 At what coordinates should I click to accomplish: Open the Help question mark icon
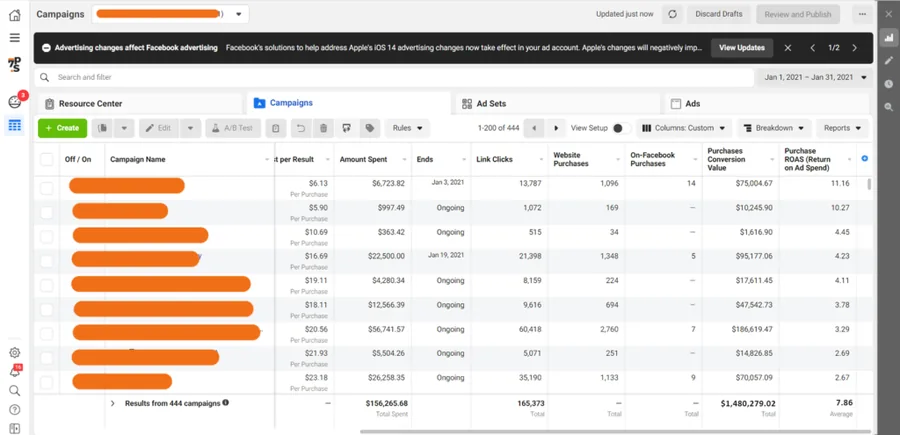pyautogui.click(x=14, y=410)
